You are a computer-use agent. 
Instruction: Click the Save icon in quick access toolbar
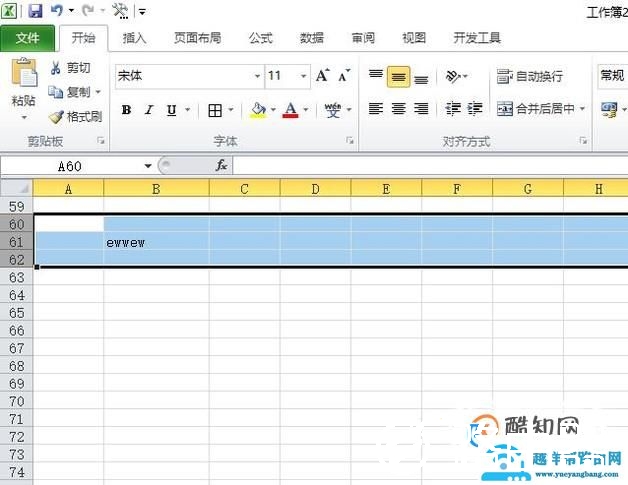coord(35,10)
